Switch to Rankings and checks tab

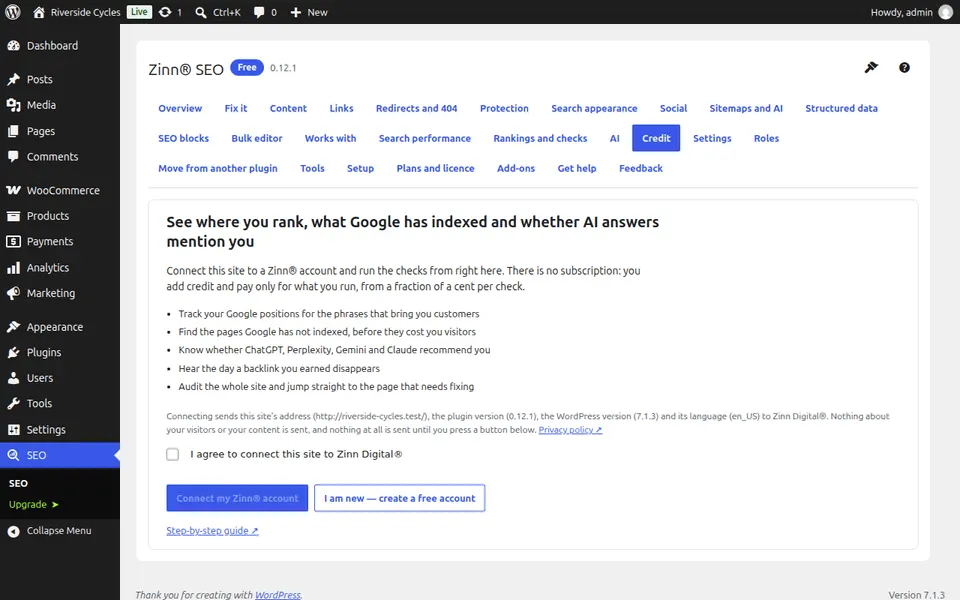[540, 138]
